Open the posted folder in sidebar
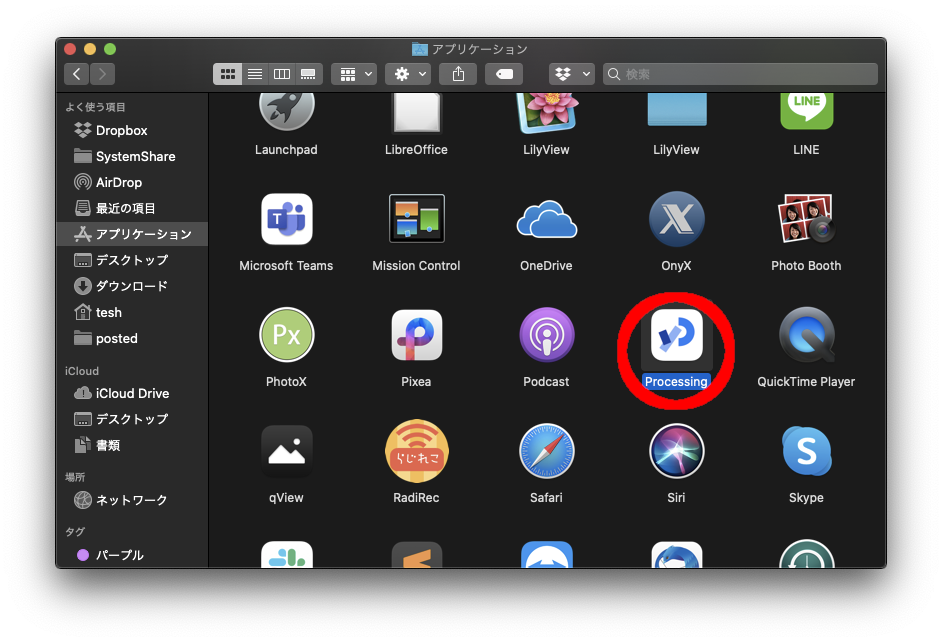 tap(132, 338)
